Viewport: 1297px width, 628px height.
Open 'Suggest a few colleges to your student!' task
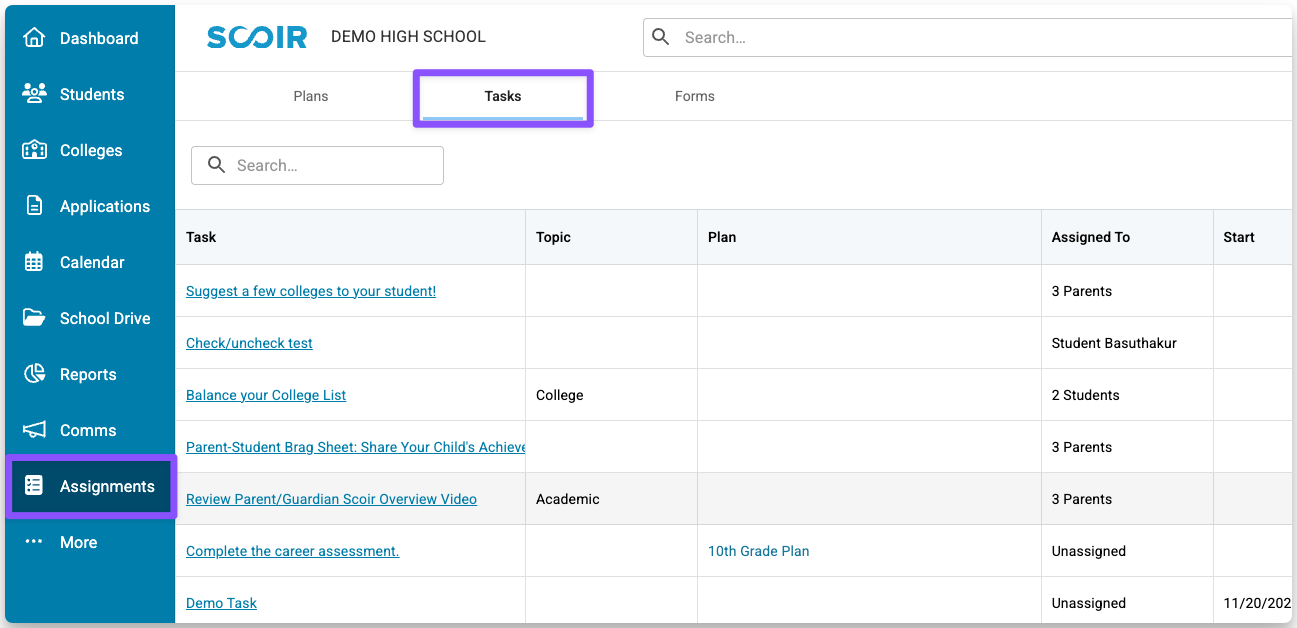point(311,291)
